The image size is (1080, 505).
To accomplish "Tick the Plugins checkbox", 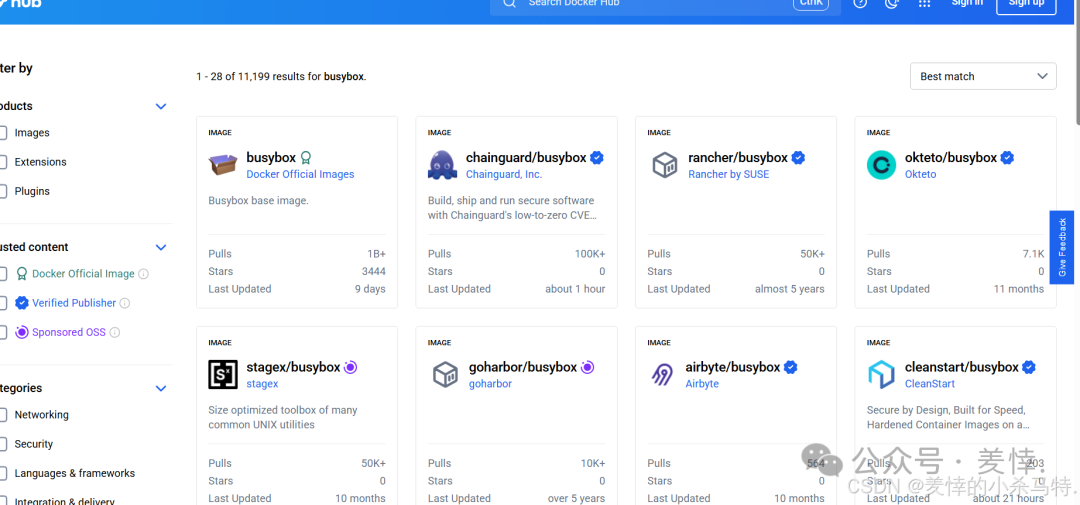I will click(x=3, y=192).
